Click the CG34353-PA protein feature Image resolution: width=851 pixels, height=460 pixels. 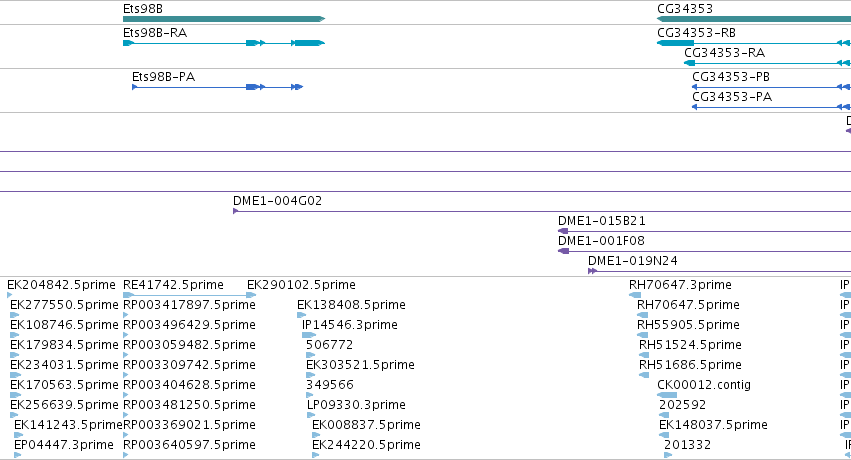(x=771, y=107)
